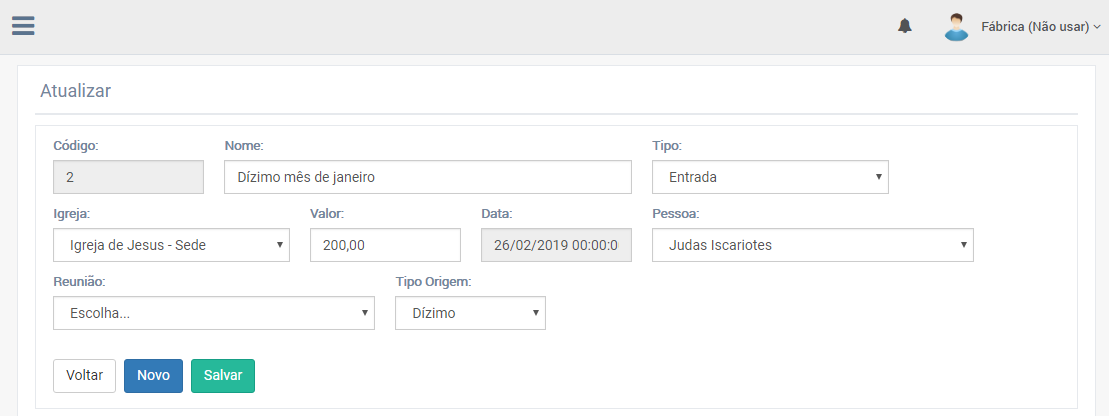Click the Valor input field
The height and width of the screenshot is (416, 1109).
[x=385, y=245]
